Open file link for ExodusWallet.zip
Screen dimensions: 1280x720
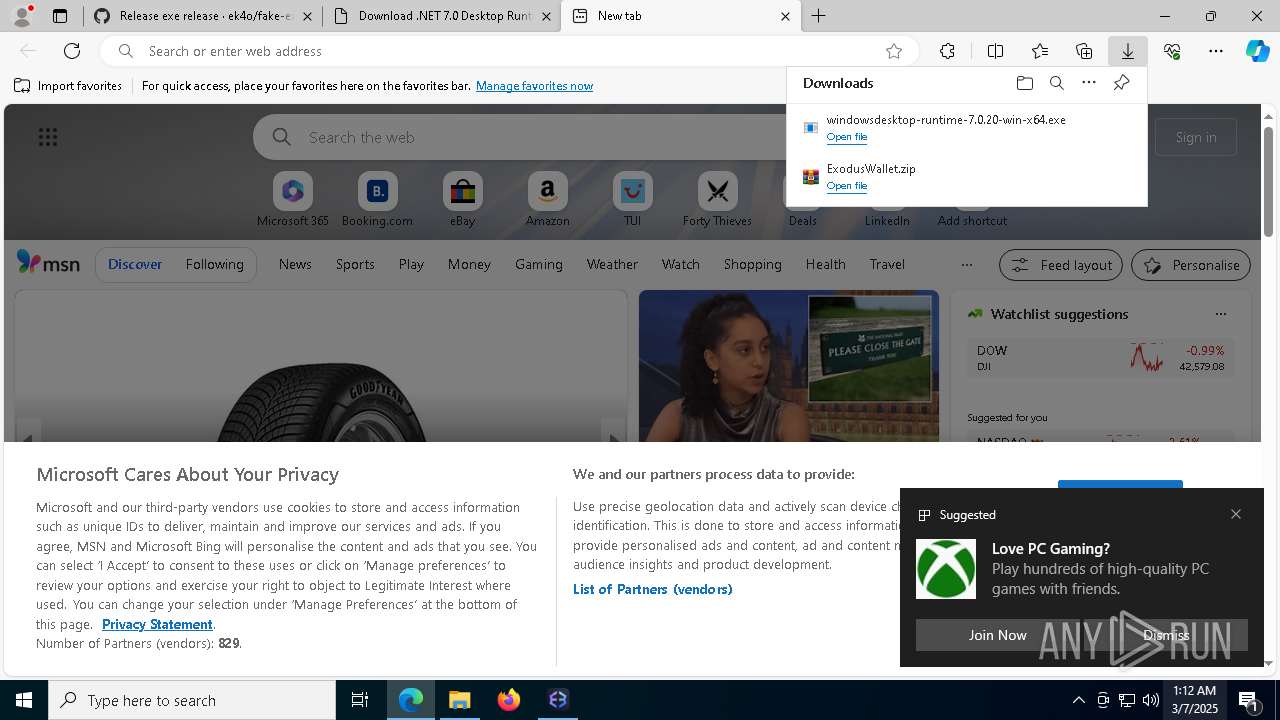pyautogui.click(x=846, y=186)
